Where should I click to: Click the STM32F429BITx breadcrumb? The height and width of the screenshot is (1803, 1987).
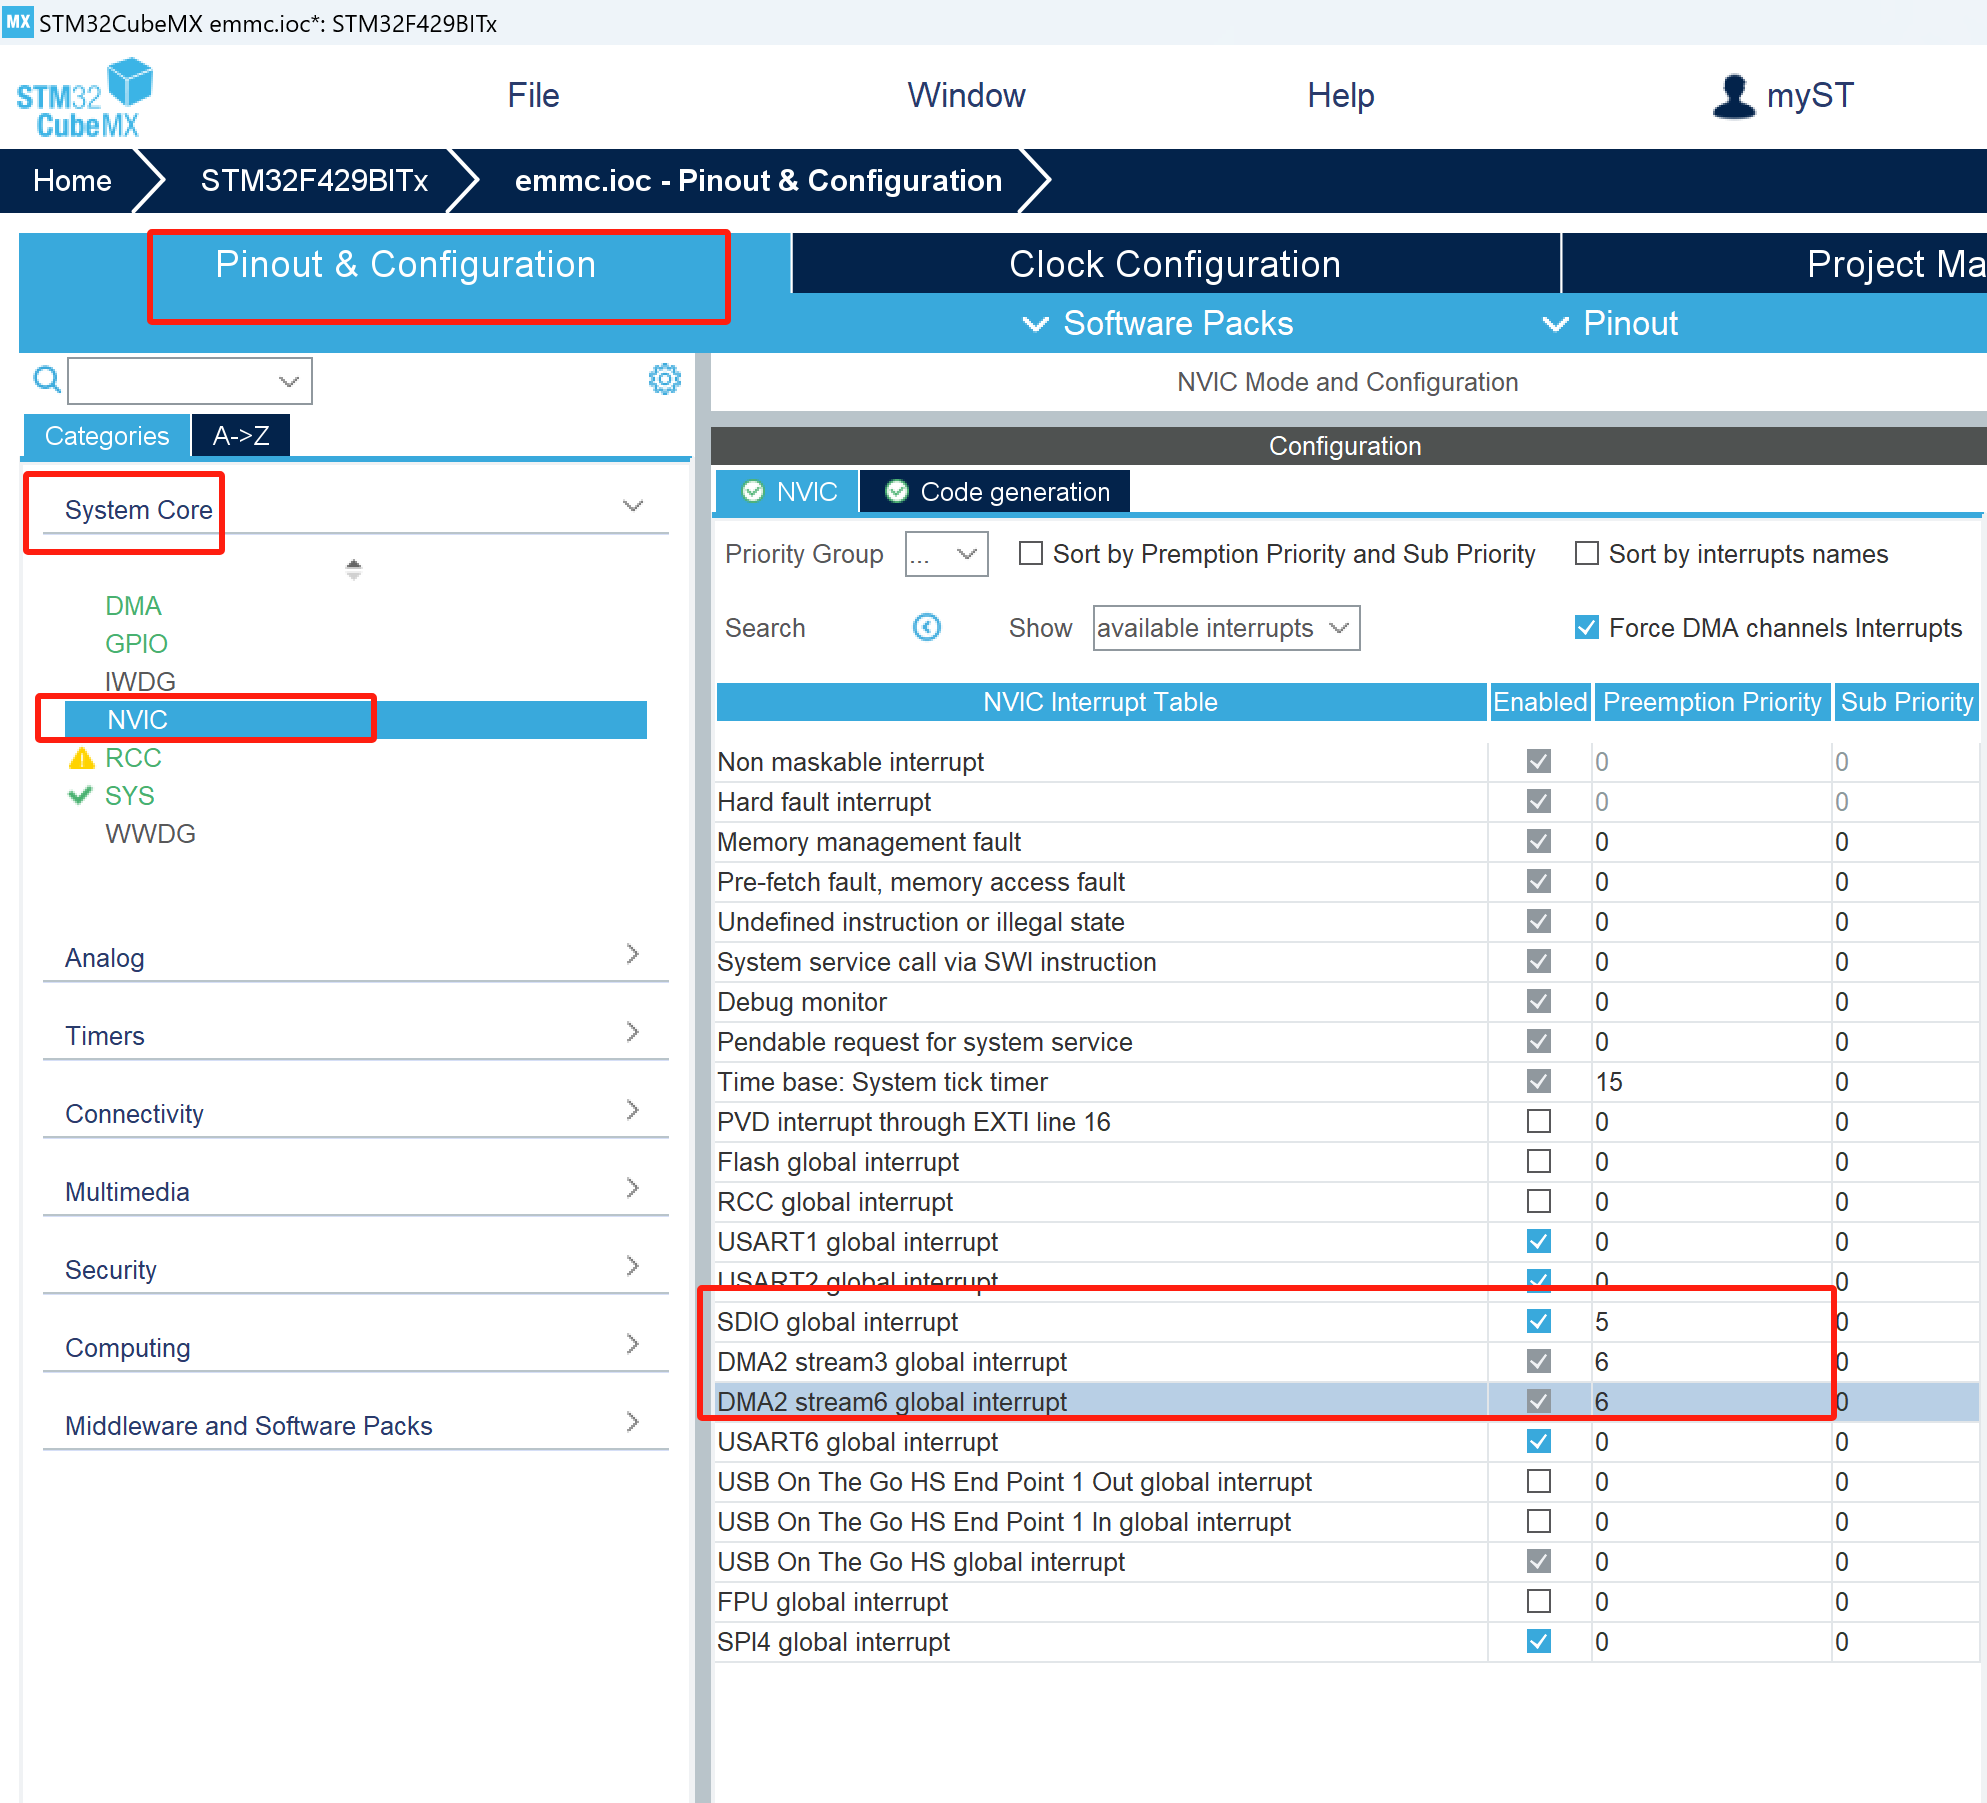[x=314, y=180]
